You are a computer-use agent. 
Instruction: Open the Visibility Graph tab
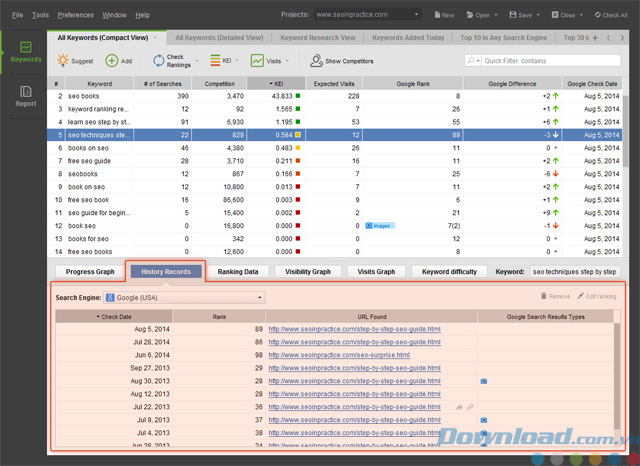click(x=309, y=271)
